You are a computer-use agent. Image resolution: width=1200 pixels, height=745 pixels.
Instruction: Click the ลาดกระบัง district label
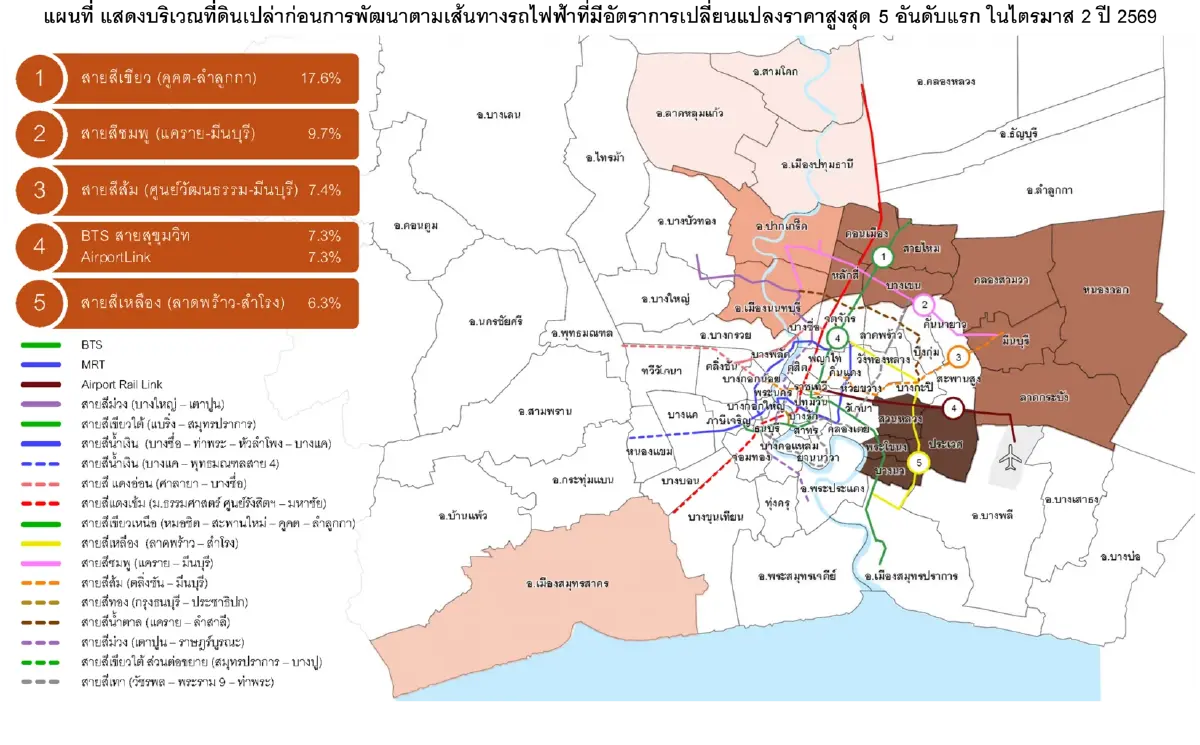[x=1043, y=397]
